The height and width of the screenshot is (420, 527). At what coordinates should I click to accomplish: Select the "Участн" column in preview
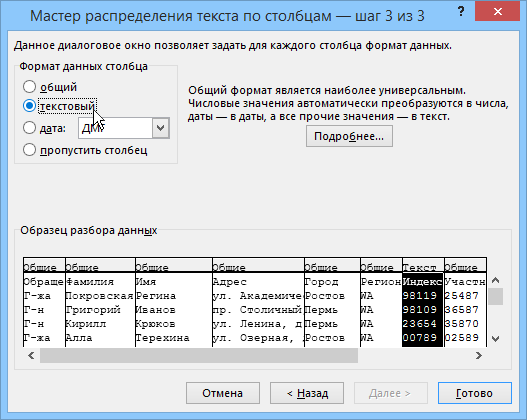[465, 282]
